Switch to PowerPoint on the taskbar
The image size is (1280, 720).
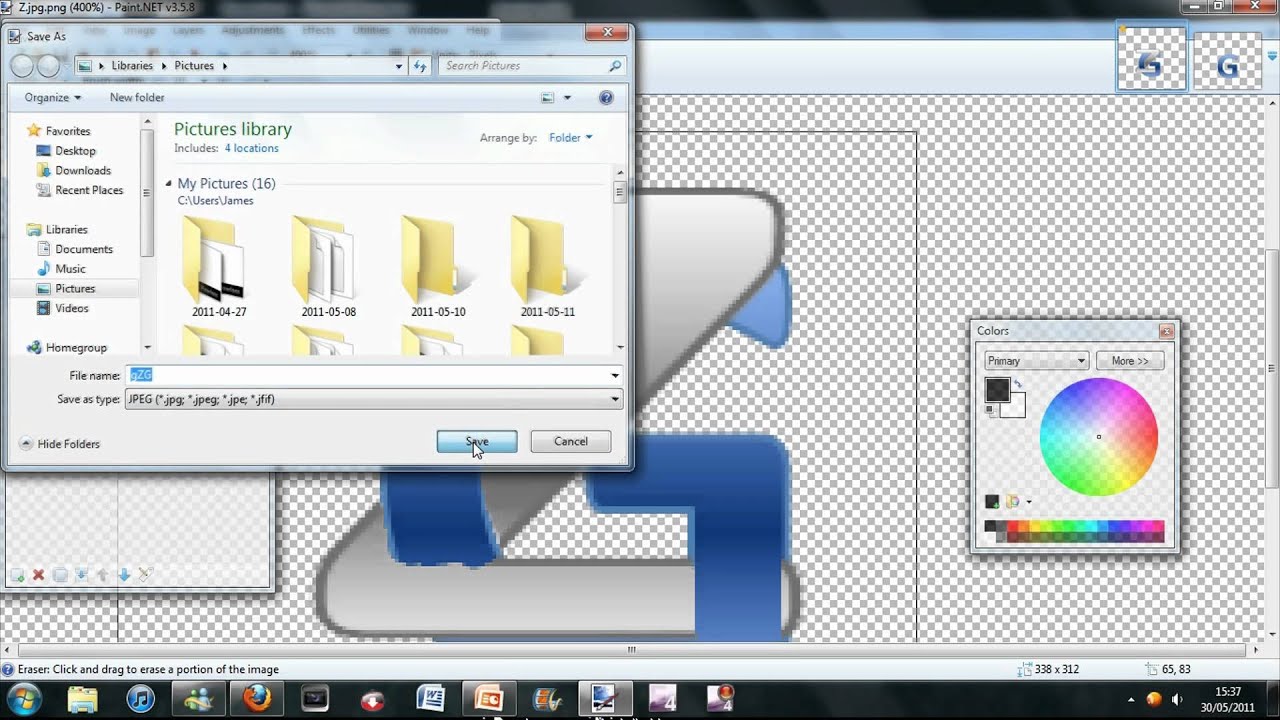pos(489,698)
